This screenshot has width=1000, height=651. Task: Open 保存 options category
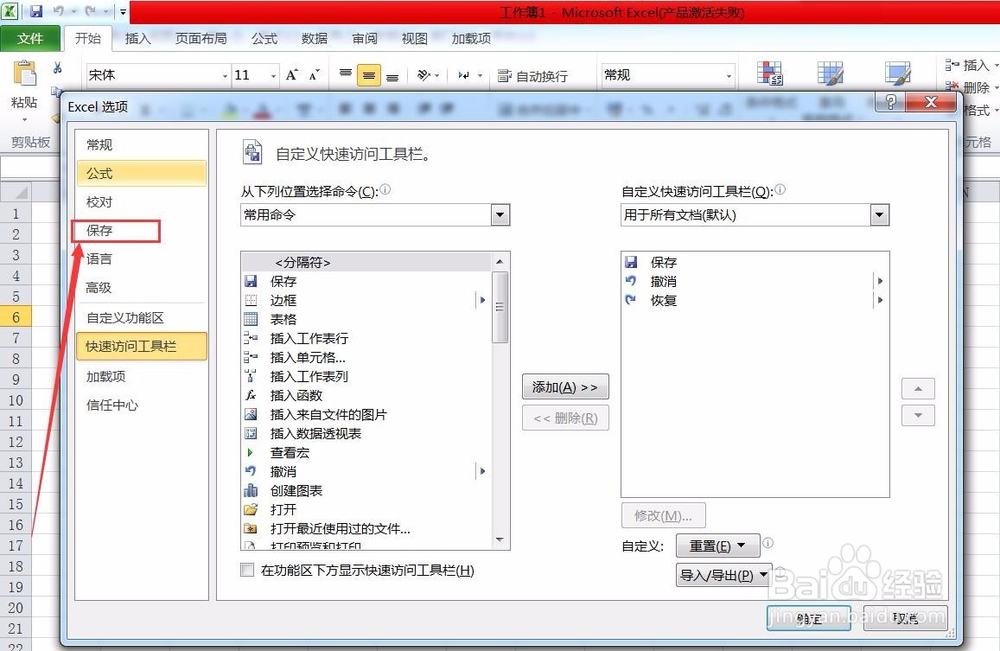[x=141, y=230]
